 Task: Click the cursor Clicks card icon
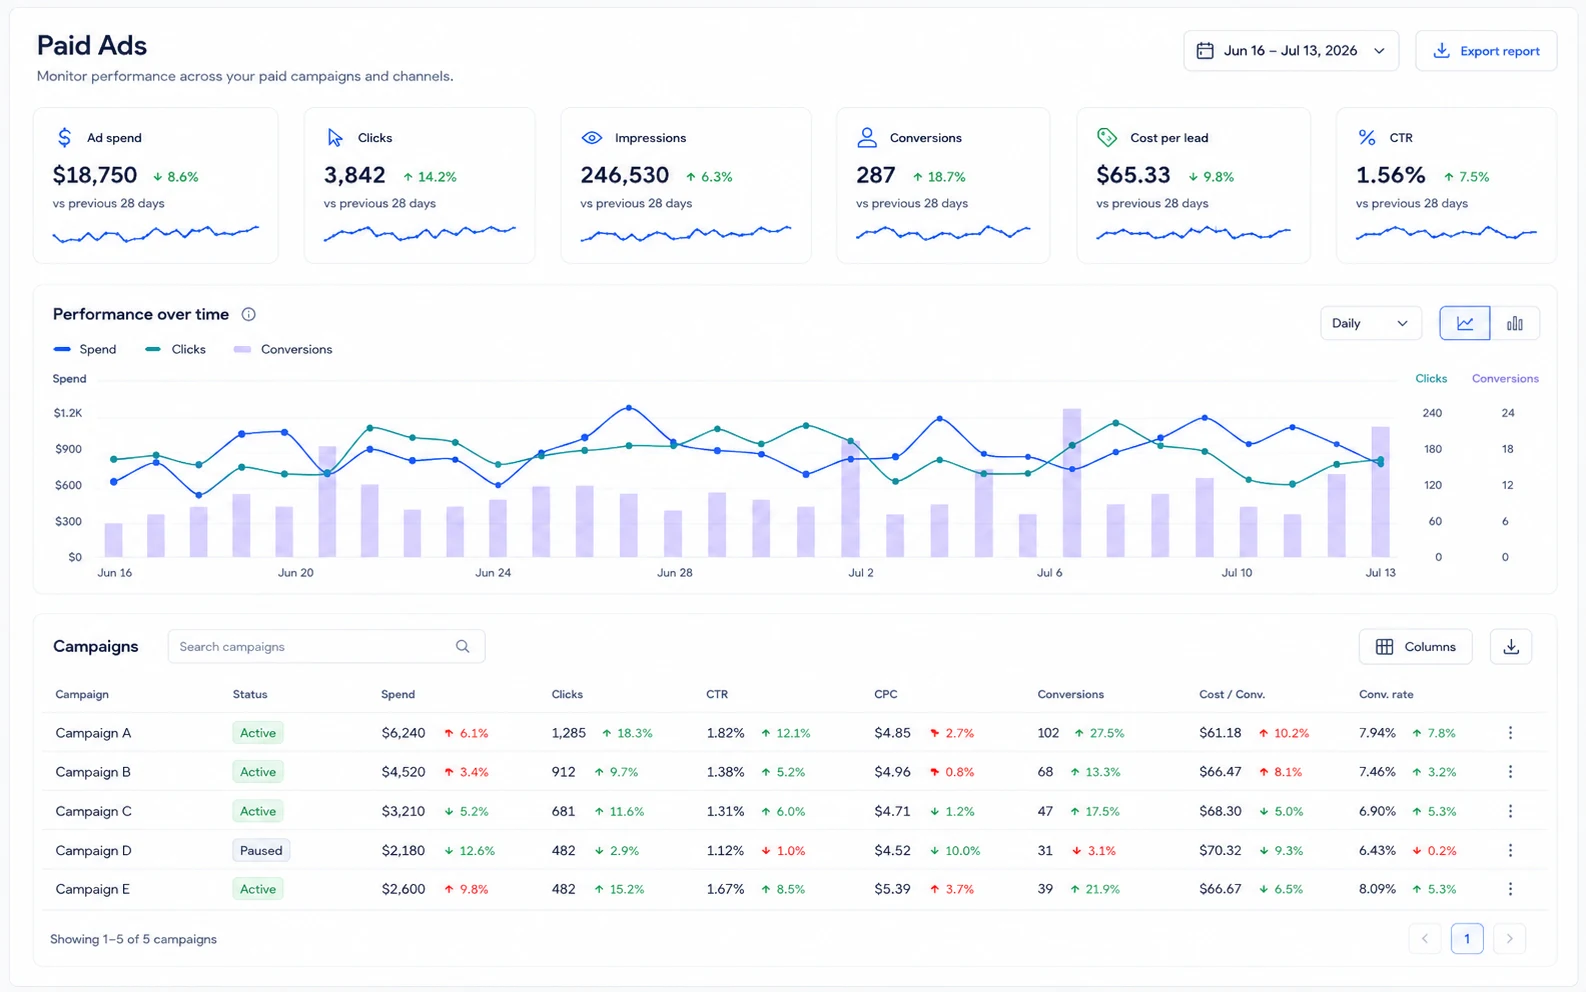tap(335, 138)
